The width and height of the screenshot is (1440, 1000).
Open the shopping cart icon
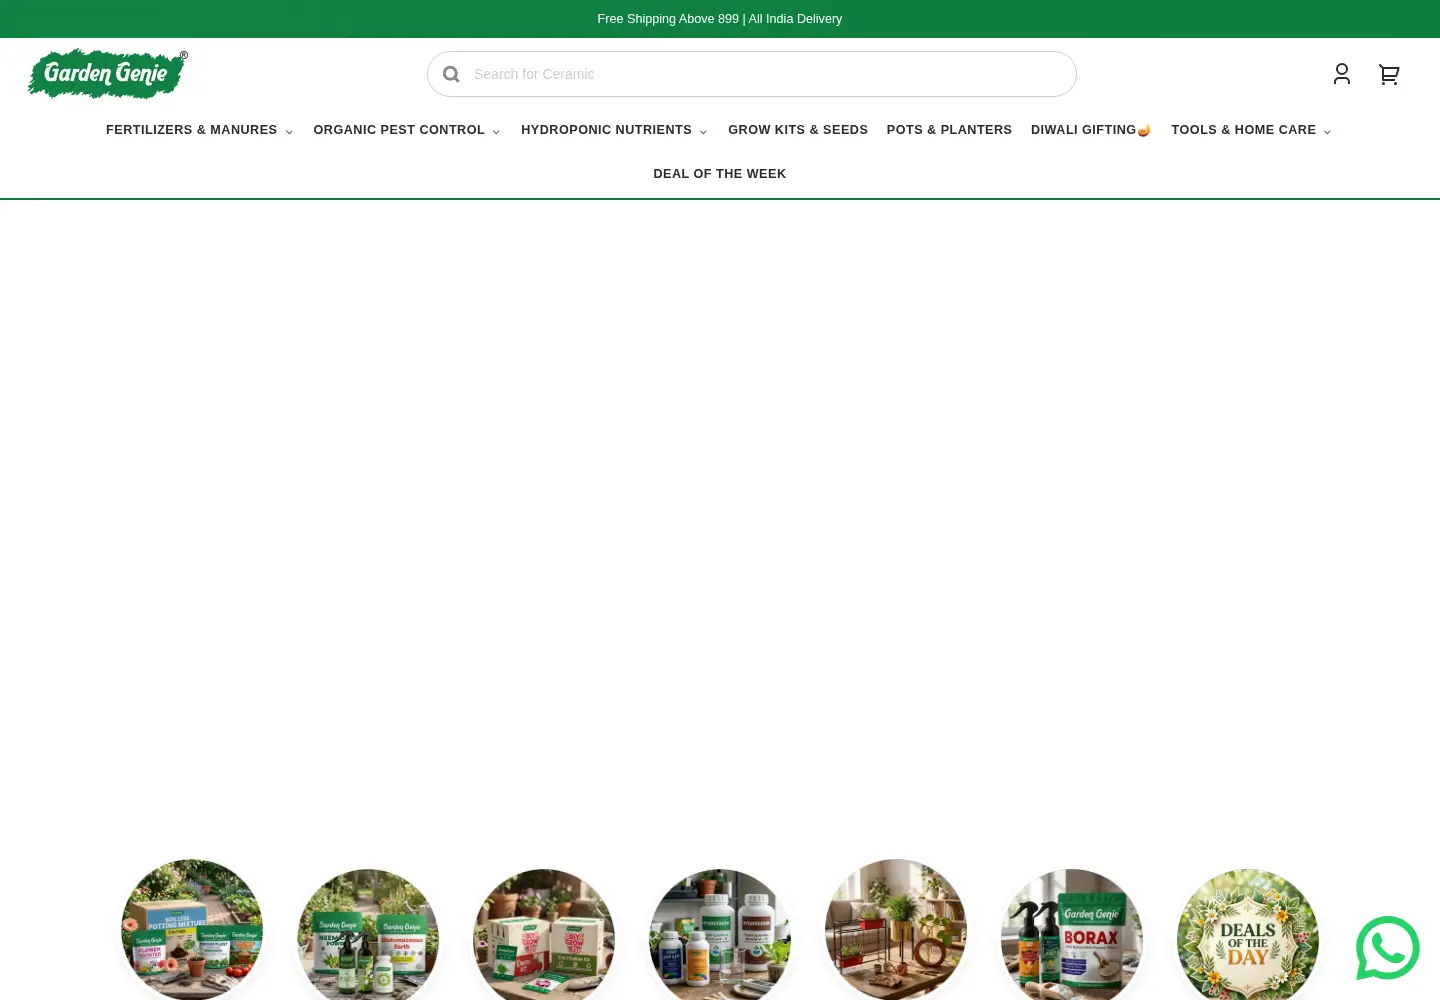(x=1389, y=74)
